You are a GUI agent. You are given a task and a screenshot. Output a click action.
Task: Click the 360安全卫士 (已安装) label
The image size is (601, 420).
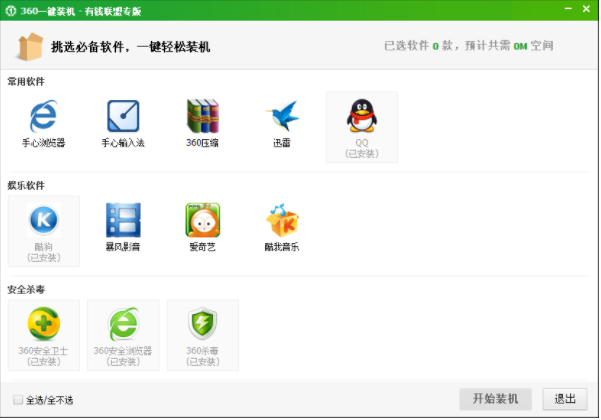tap(43, 356)
